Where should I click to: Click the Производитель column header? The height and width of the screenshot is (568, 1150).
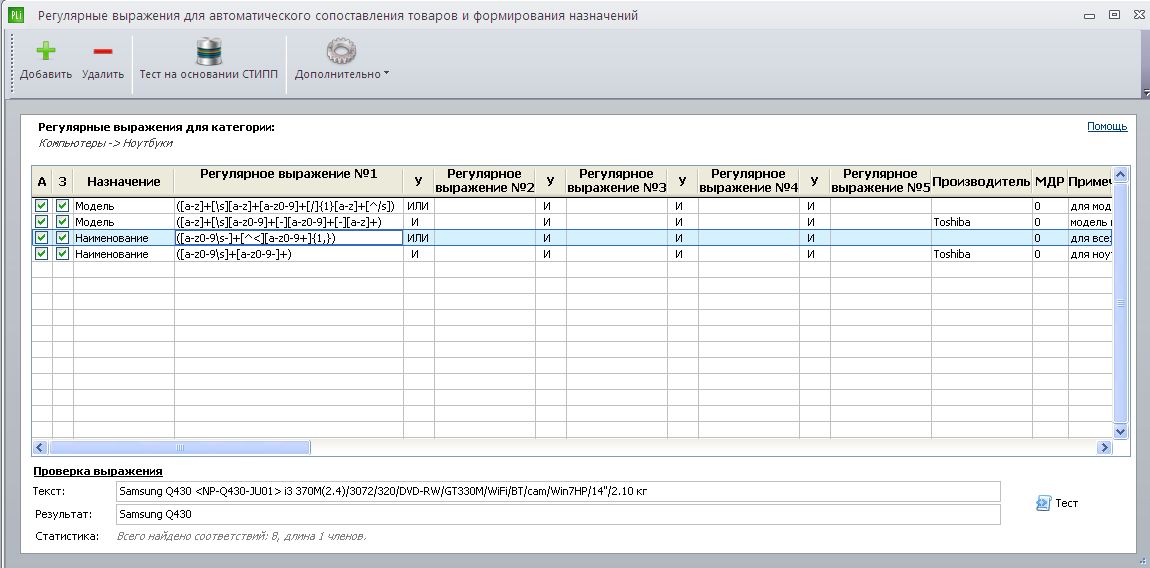[981, 181]
